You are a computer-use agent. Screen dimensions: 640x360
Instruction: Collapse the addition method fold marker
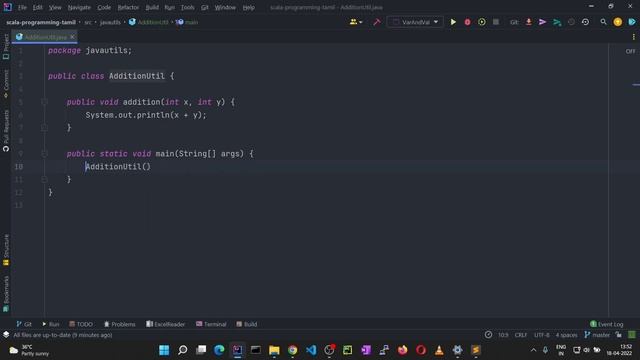(x=44, y=102)
